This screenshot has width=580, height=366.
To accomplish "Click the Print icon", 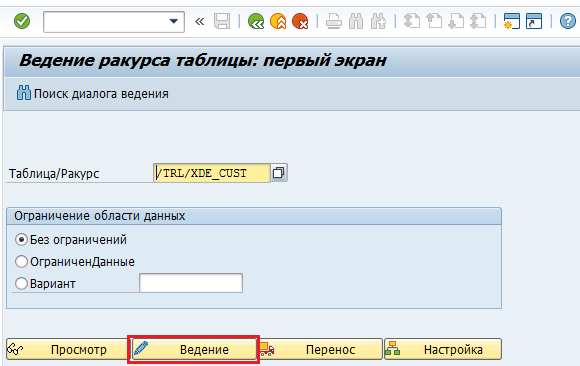I will 334,21.
